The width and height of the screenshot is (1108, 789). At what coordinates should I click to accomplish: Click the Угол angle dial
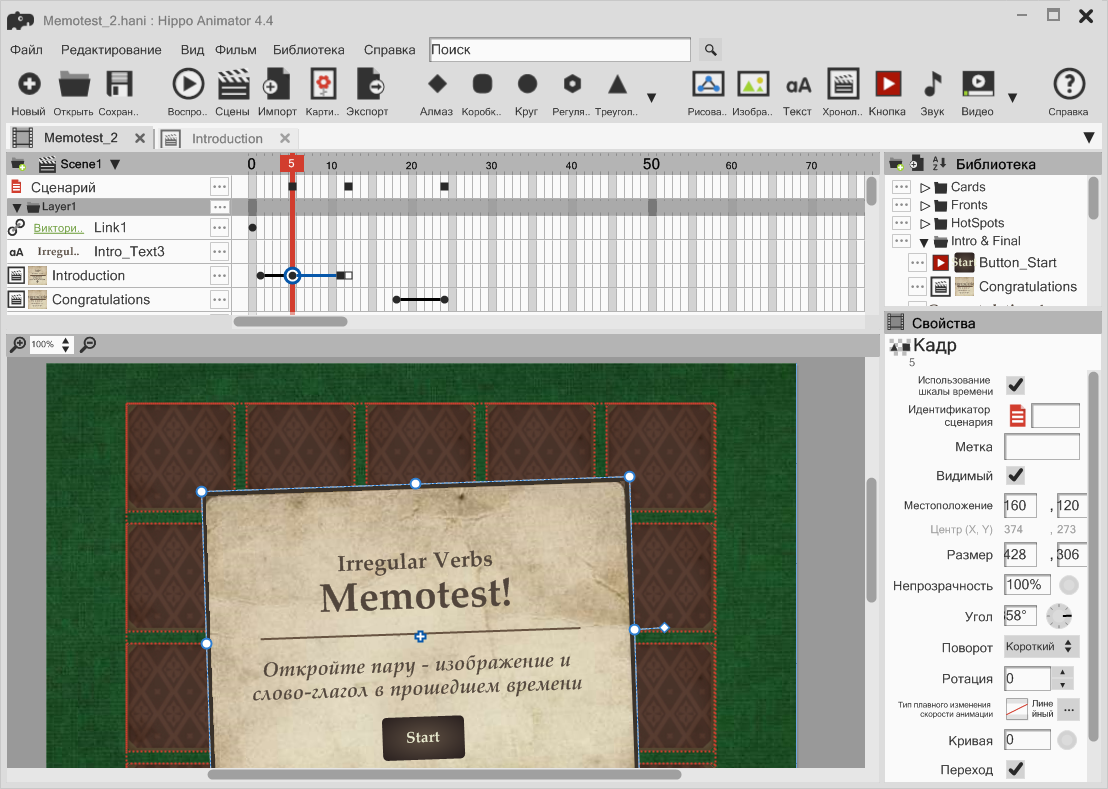click(x=1059, y=616)
